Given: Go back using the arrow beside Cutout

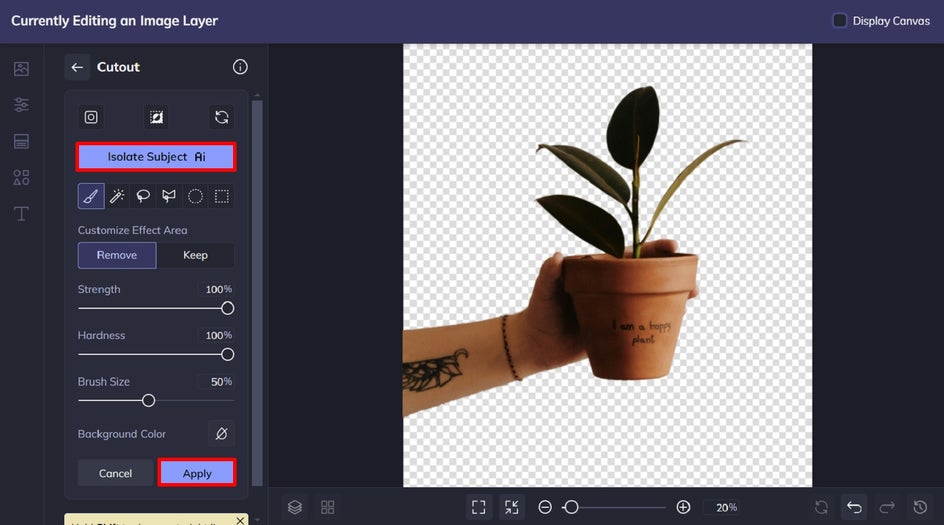Looking at the screenshot, I should click(77, 67).
